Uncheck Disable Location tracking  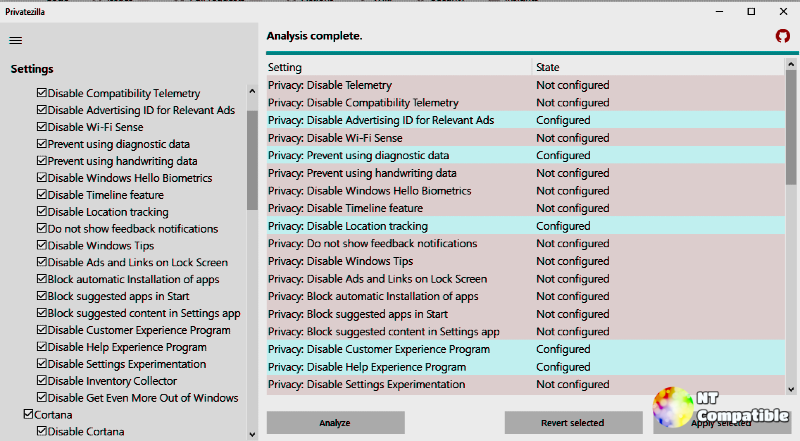tap(42, 212)
